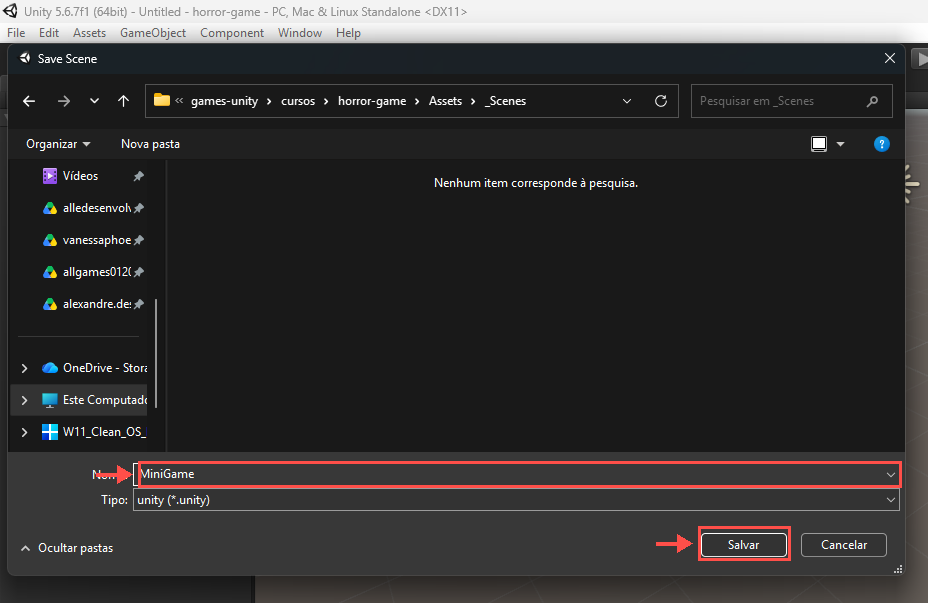Expand the Este Computador tree node
928x603 pixels.
click(24, 400)
